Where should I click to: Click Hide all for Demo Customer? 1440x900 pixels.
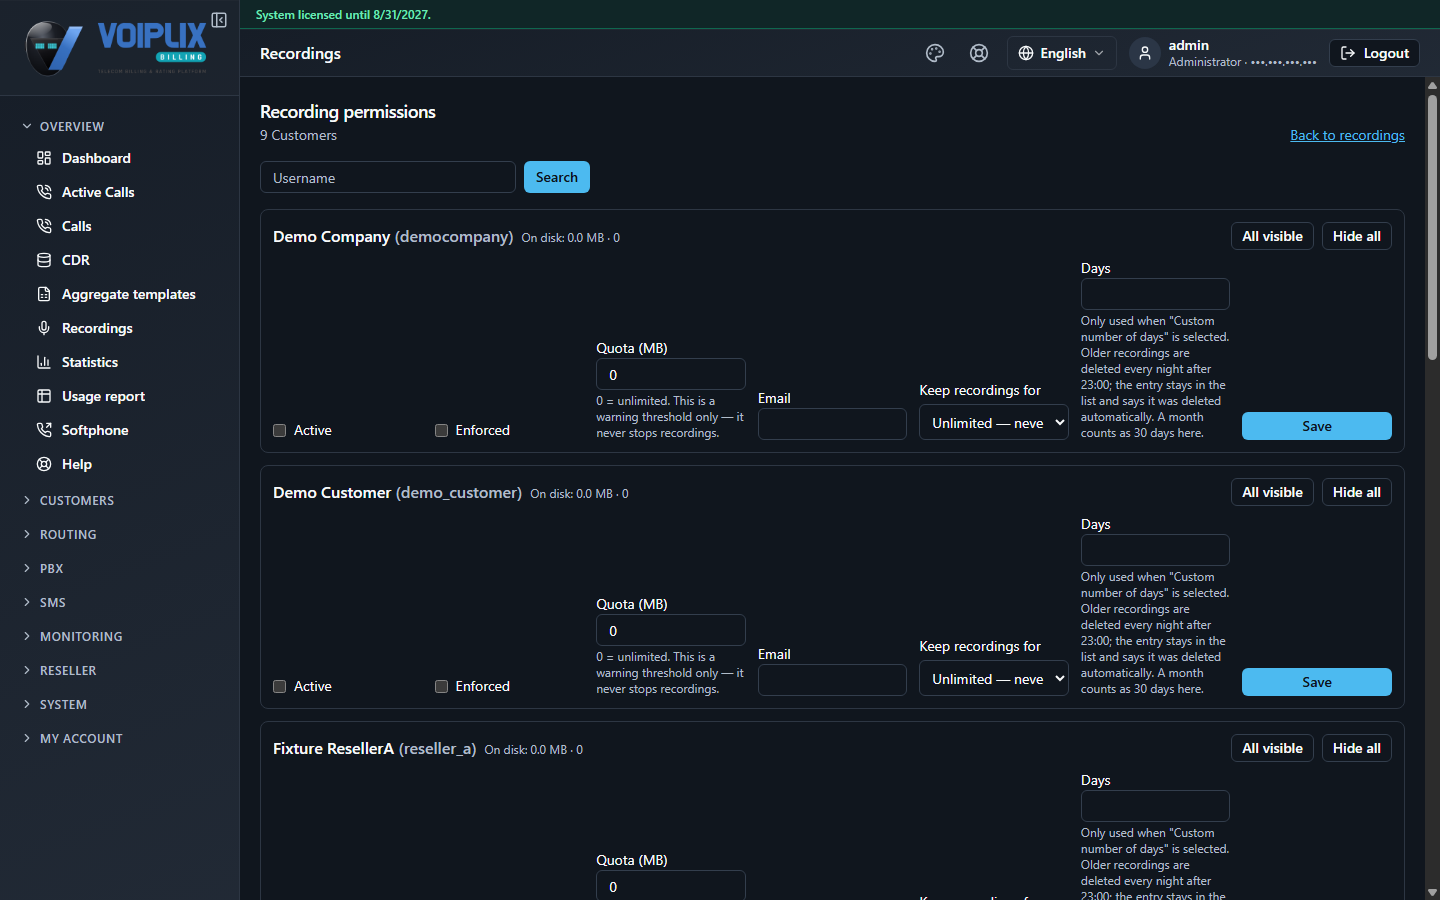(1357, 492)
